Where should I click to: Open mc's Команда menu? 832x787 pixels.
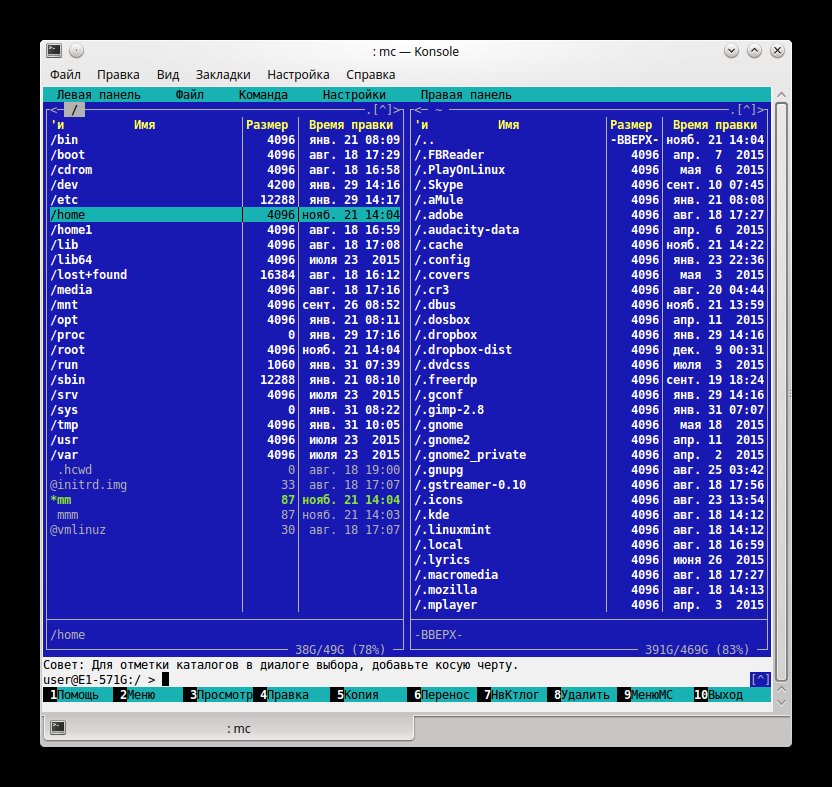pos(263,95)
